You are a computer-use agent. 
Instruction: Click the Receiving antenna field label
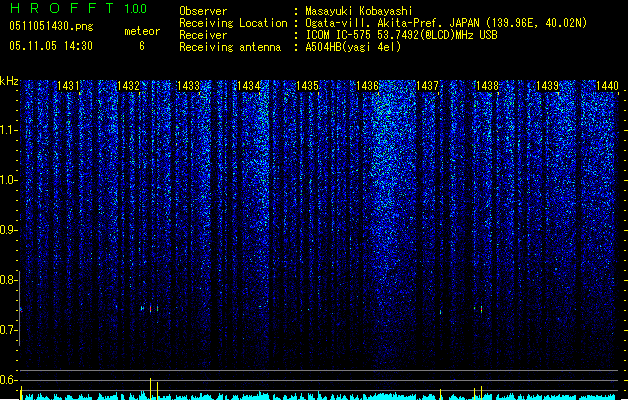(230, 47)
